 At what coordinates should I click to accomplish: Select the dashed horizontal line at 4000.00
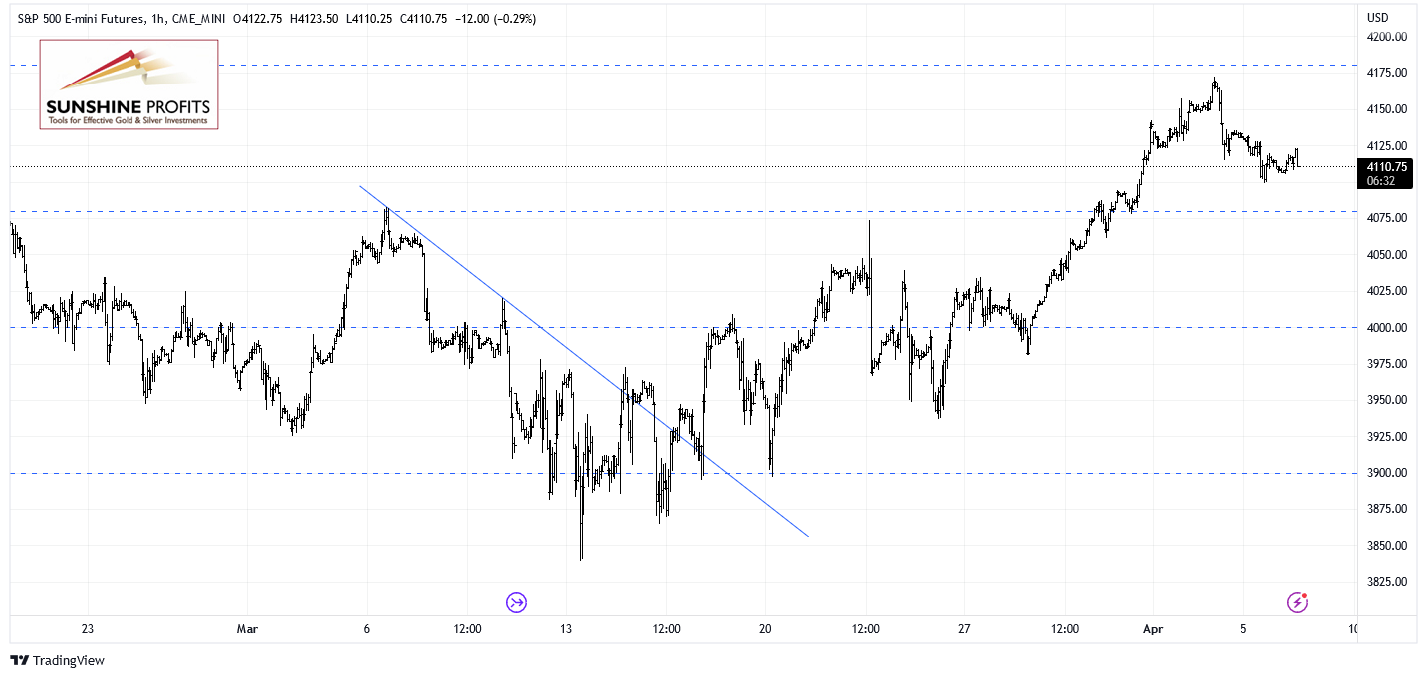[680, 327]
